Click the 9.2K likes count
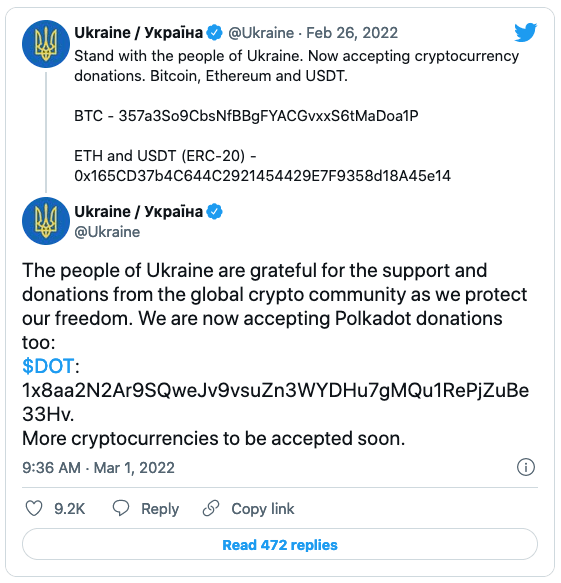561x583 pixels. coord(70,509)
